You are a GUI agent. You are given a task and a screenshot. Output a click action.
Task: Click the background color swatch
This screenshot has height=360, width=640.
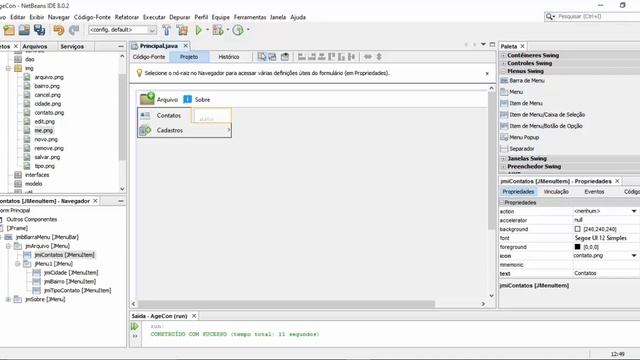(x=577, y=229)
